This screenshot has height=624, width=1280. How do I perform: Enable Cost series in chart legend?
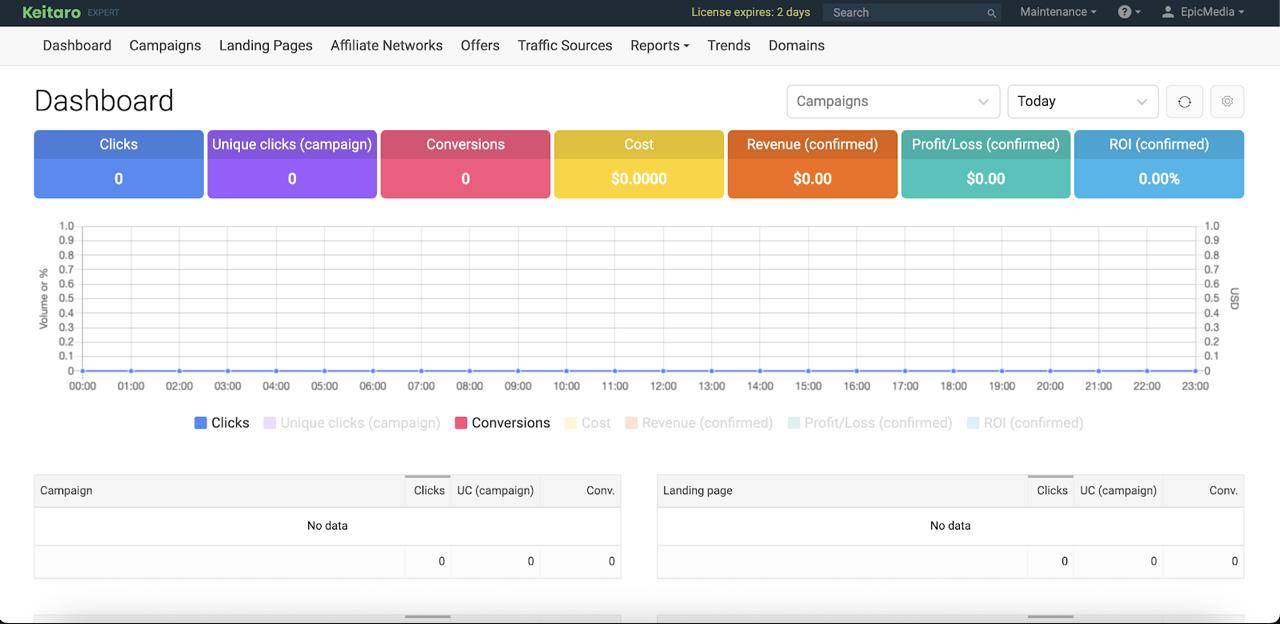pos(588,423)
